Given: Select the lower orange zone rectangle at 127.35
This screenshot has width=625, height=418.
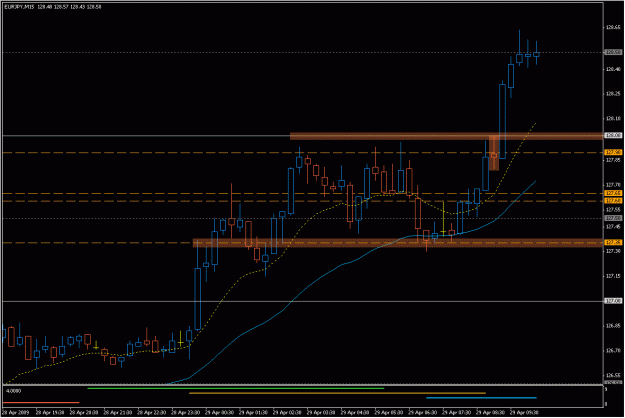Looking at the screenshot, I should click(x=397, y=243).
